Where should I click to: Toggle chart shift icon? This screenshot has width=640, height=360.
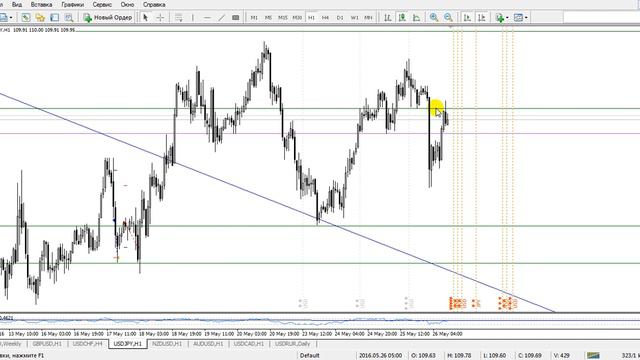pyautogui.click(x=482, y=18)
